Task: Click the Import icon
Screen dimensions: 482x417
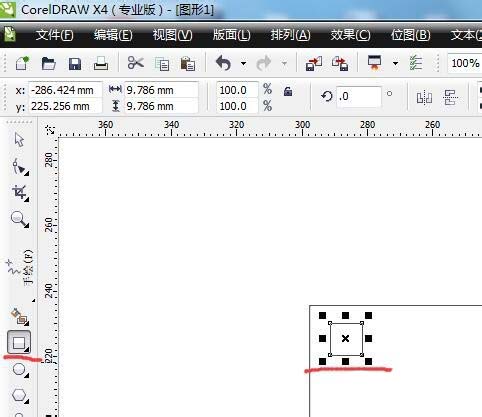Action: coord(314,63)
